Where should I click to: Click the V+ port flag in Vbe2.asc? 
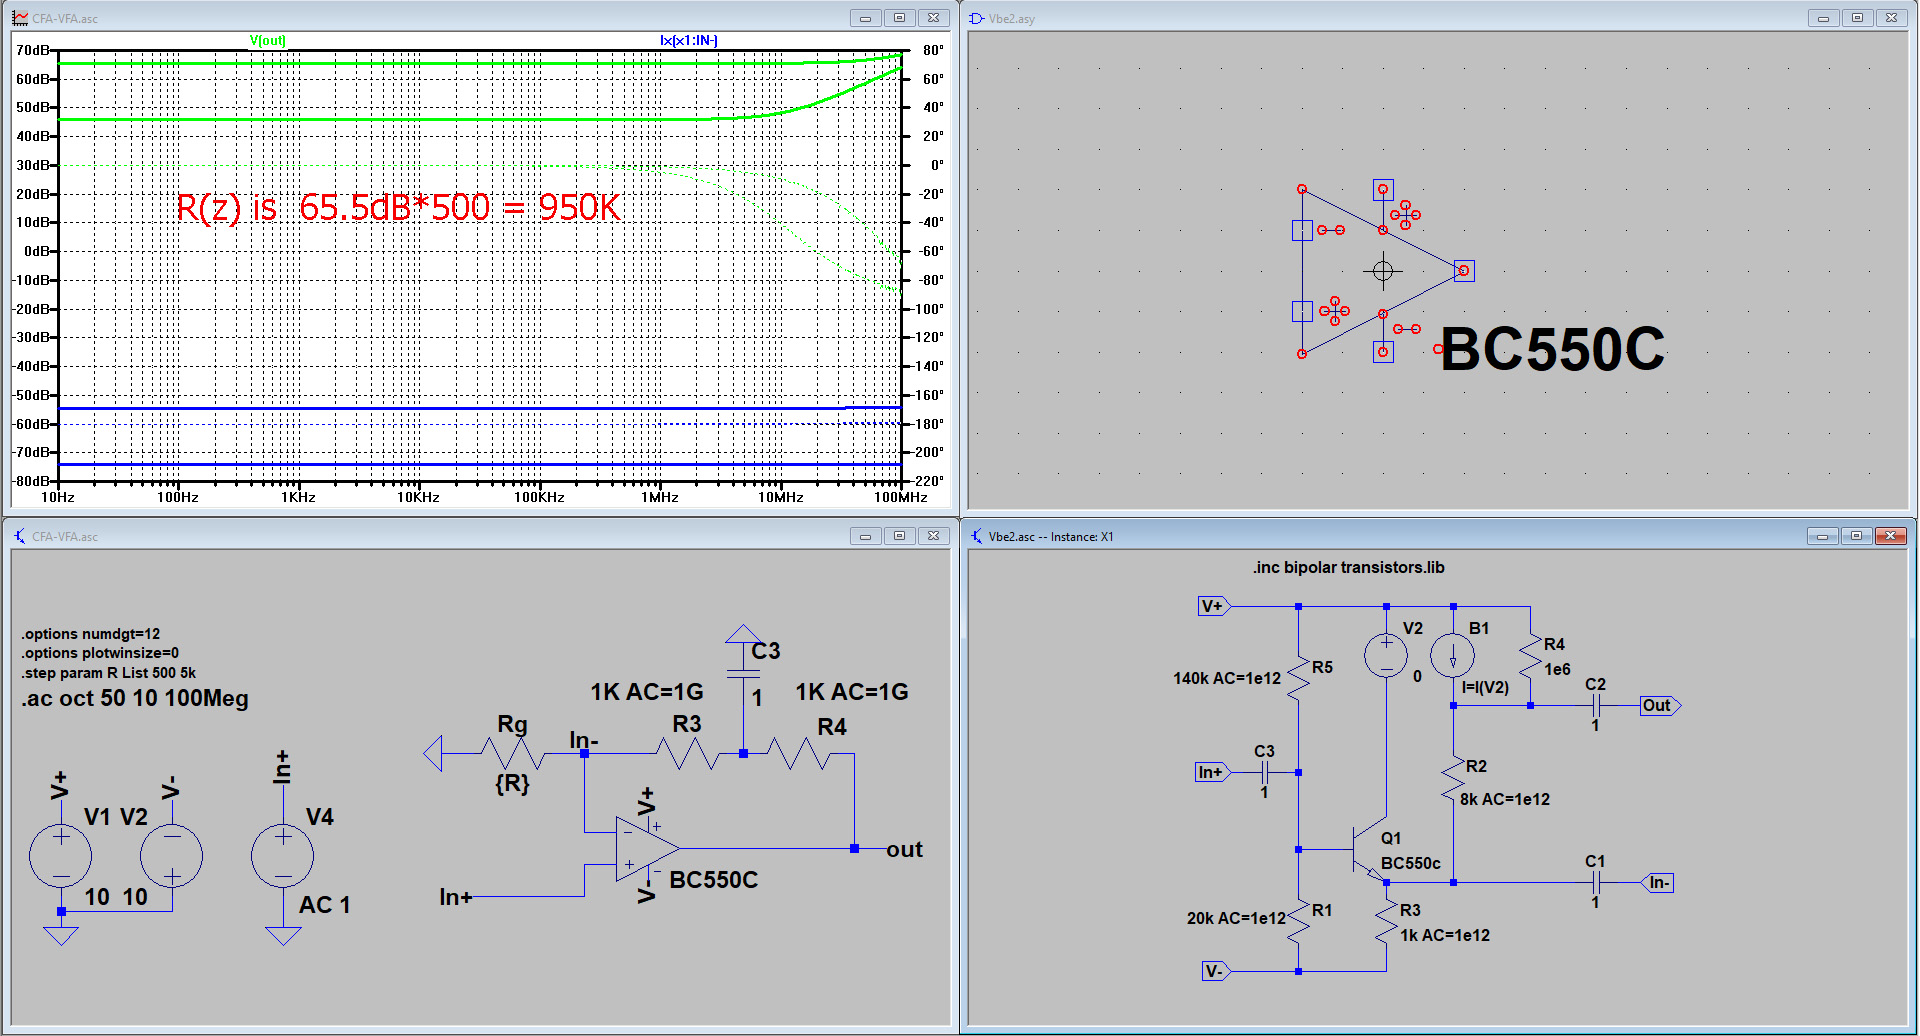(x=1215, y=606)
